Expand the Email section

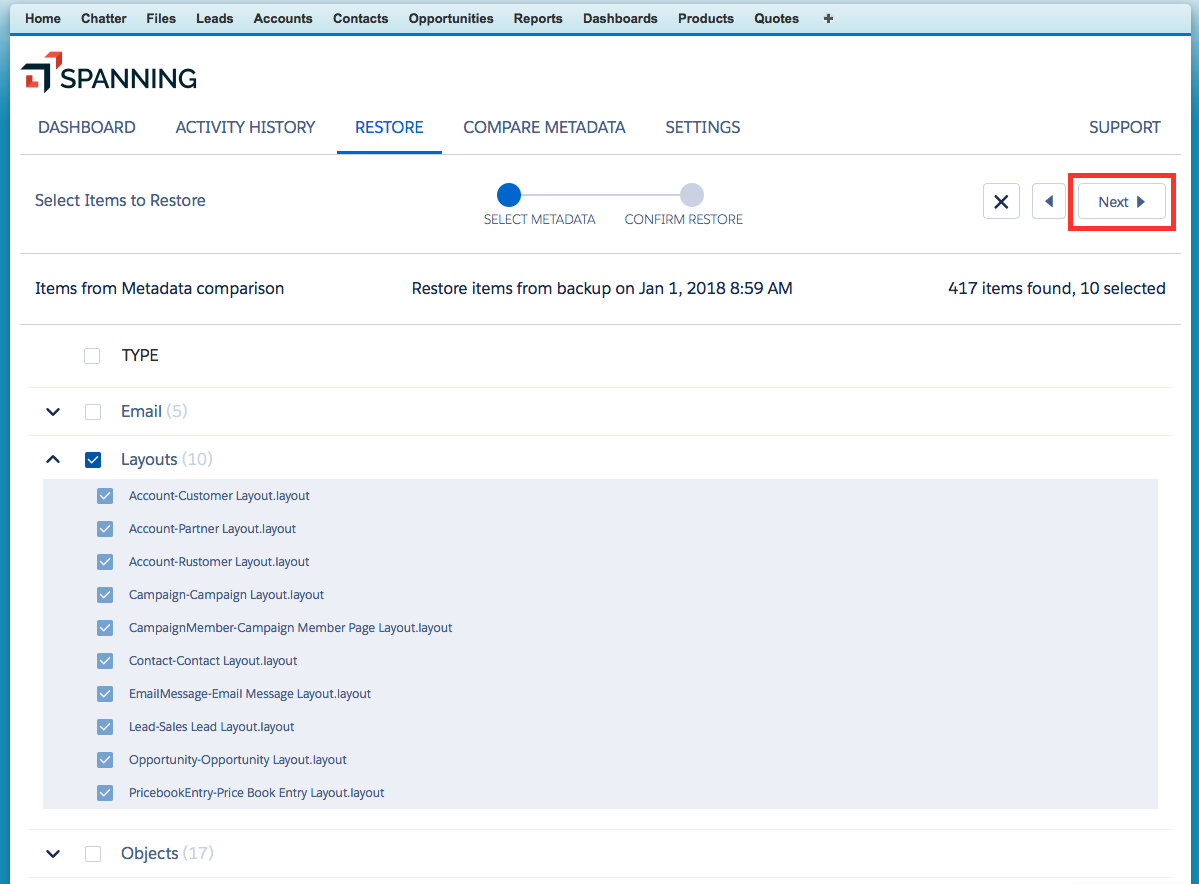point(53,411)
